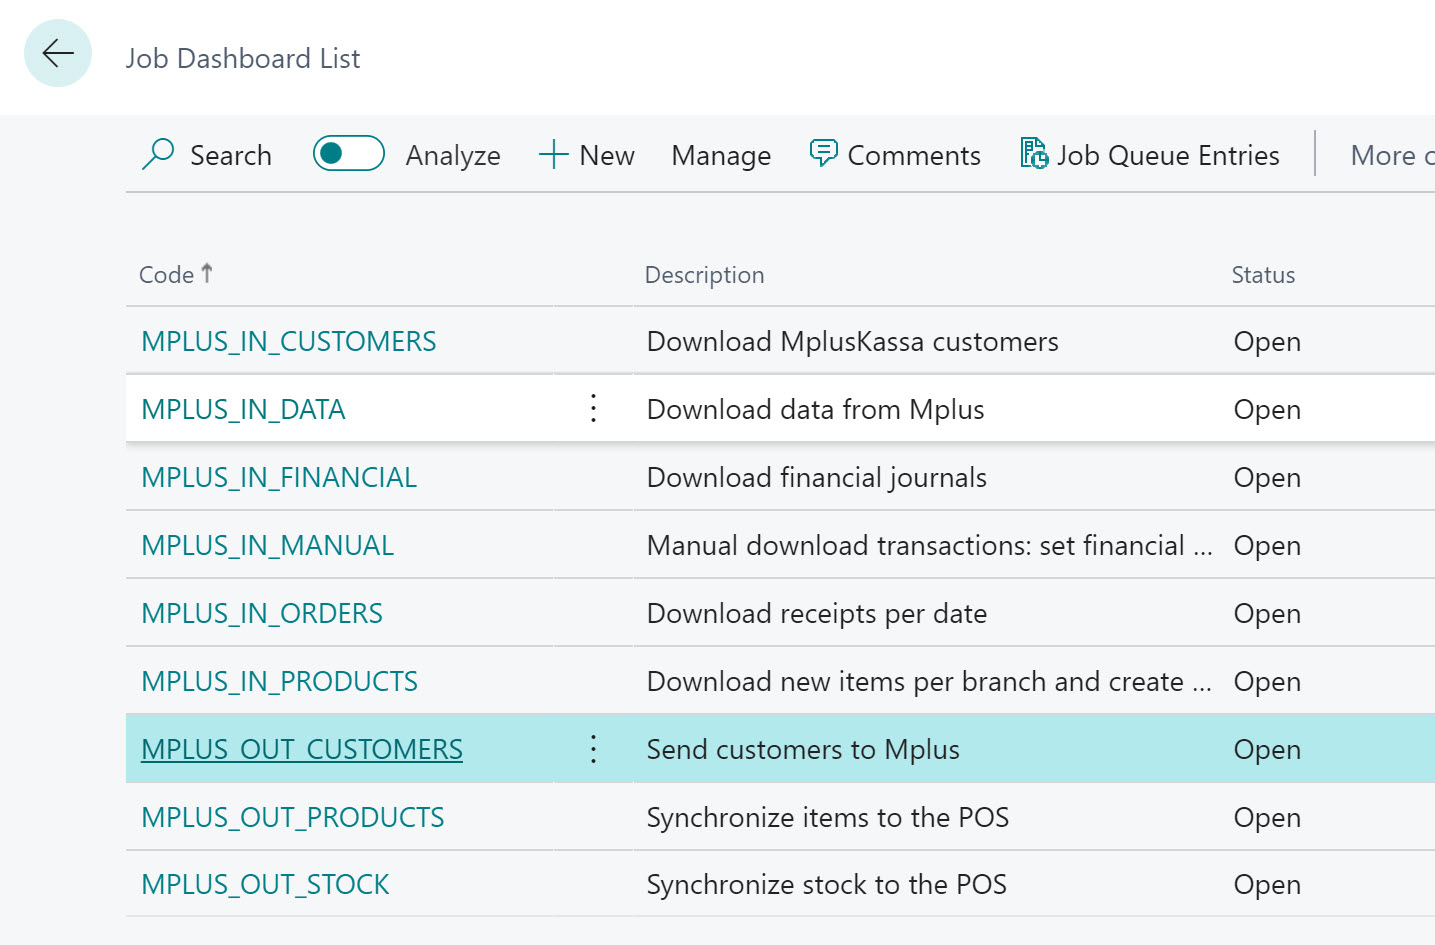Image resolution: width=1435 pixels, height=945 pixels.
Task: Click the Job Queue Entries label
Action: coord(1168,155)
